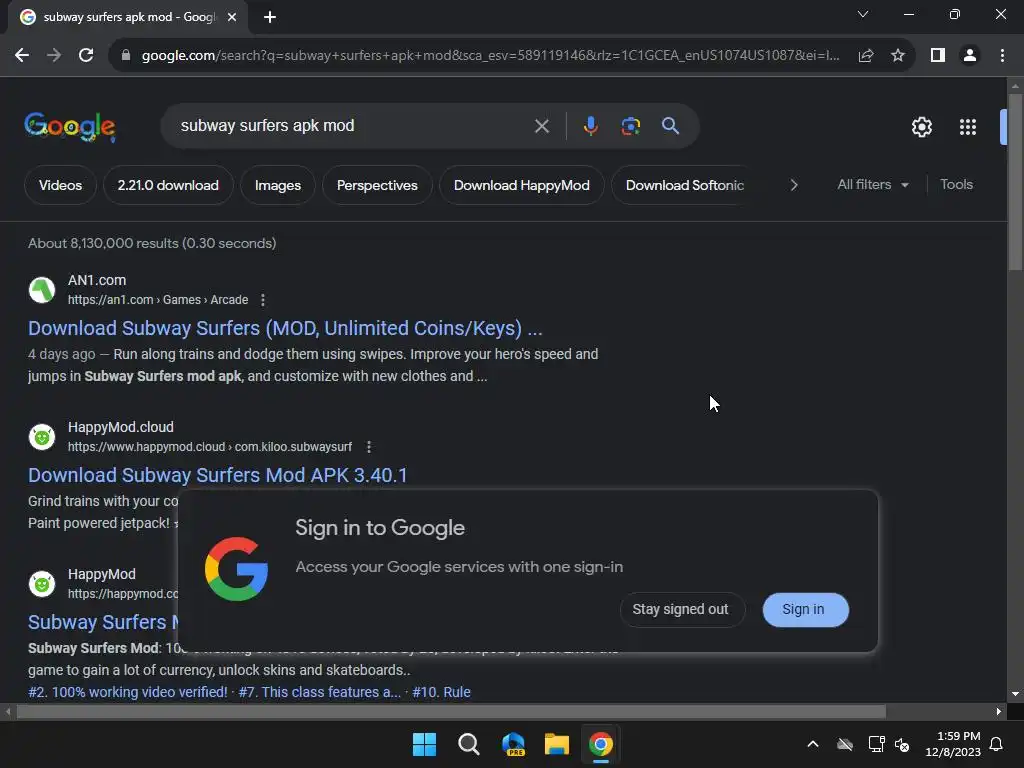Open tab search dropdown arrow
Screen dimensions: 1024x768
(863, 14)
